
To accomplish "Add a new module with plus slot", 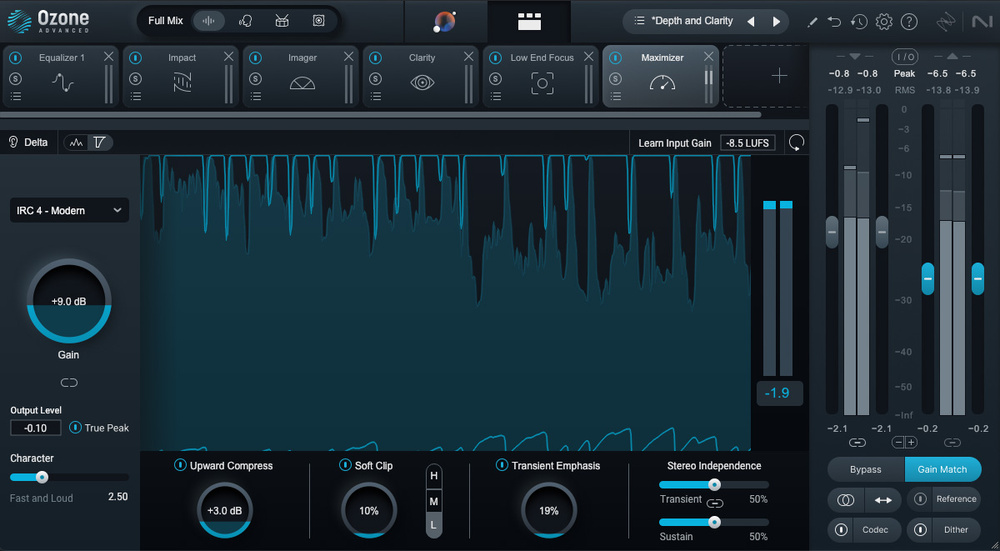I will tap(779, 76).
